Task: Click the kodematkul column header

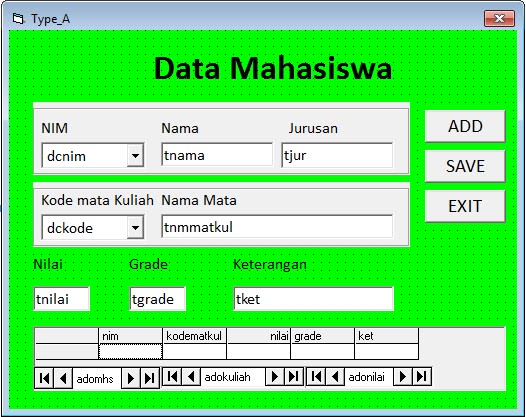Action: (x=195, y=336)
